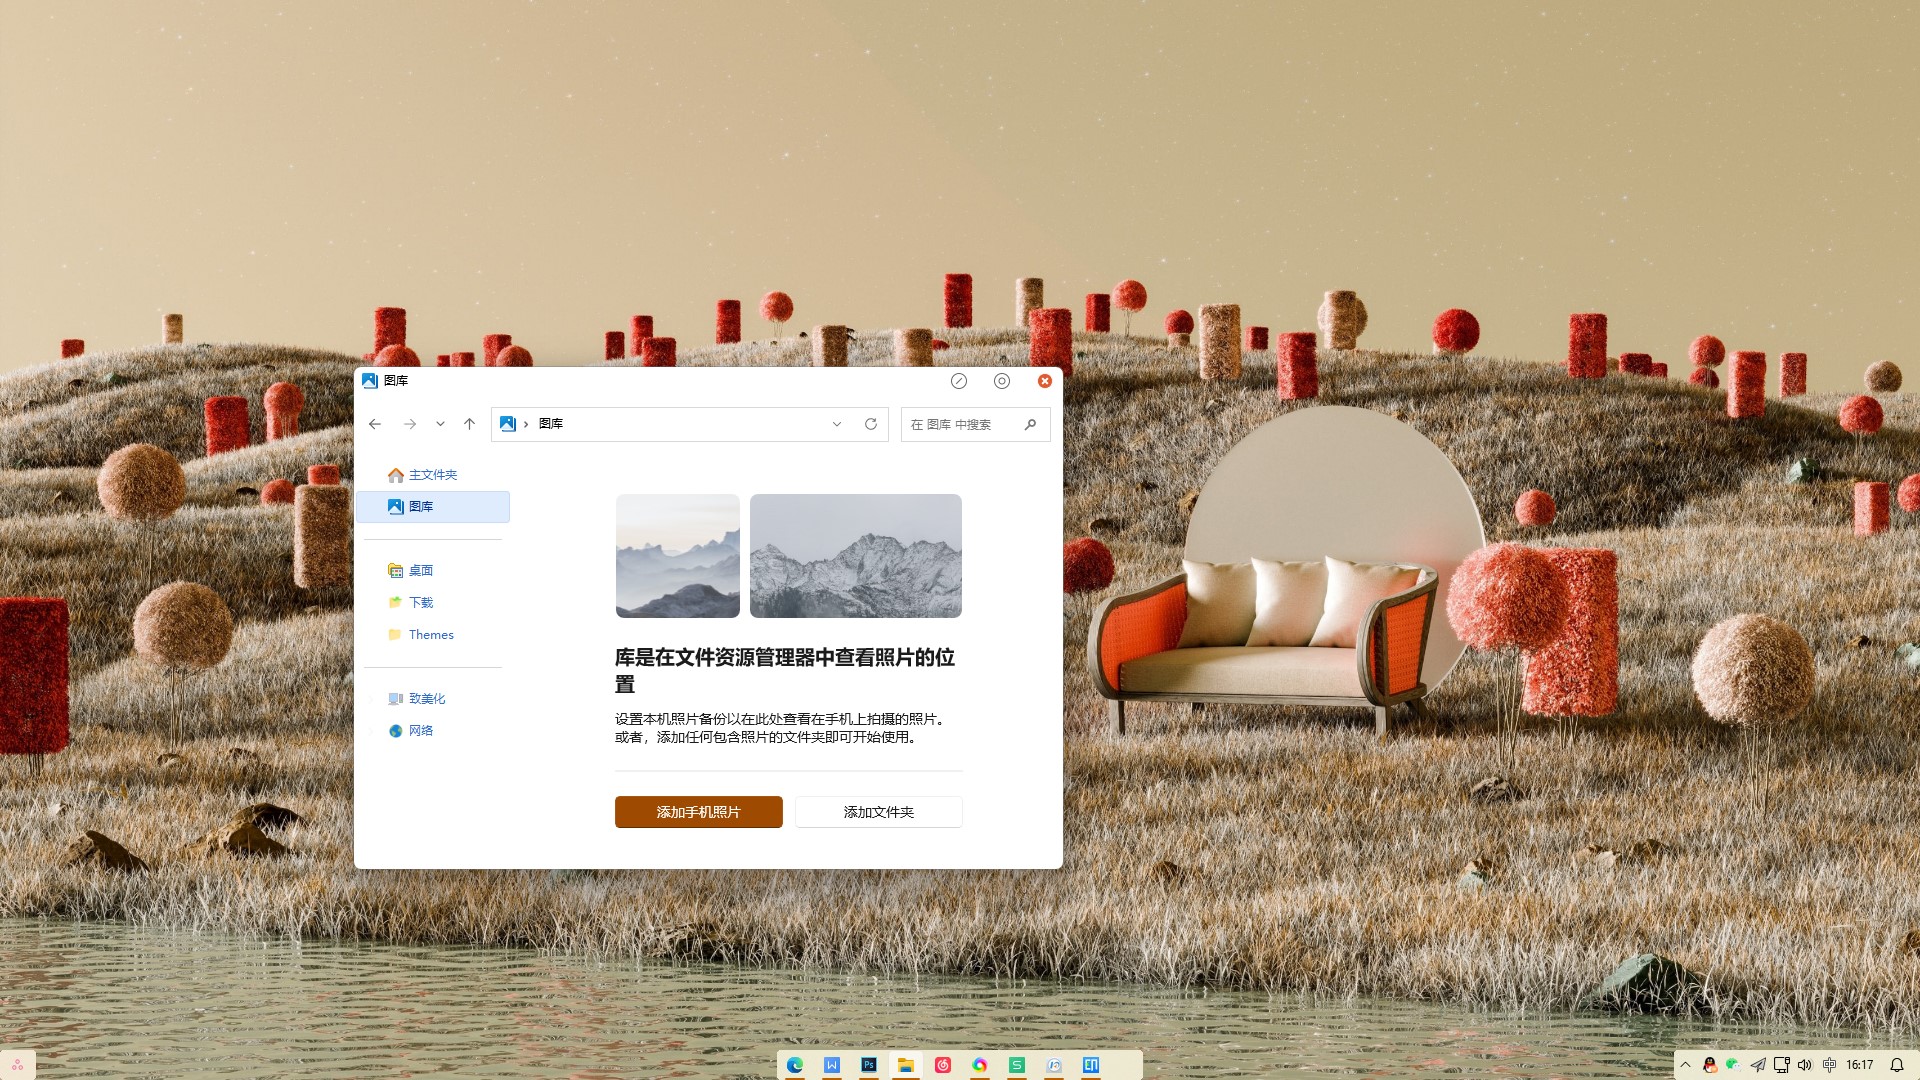
Task: Open WeChat from the system tray
Action: [x=1733, y=1065]
